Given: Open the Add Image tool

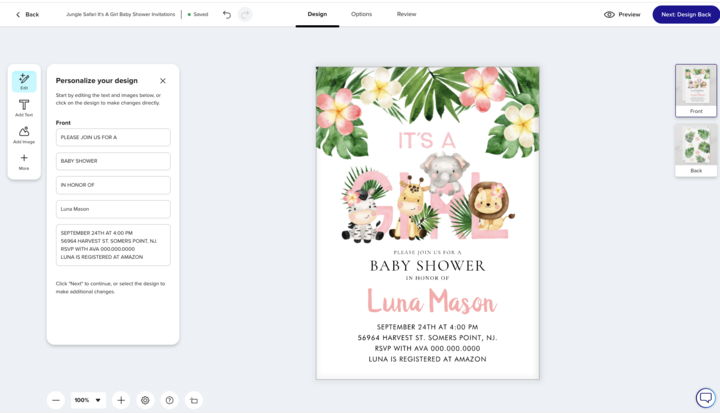Looking at the screenshot, I should coord(24,135).
